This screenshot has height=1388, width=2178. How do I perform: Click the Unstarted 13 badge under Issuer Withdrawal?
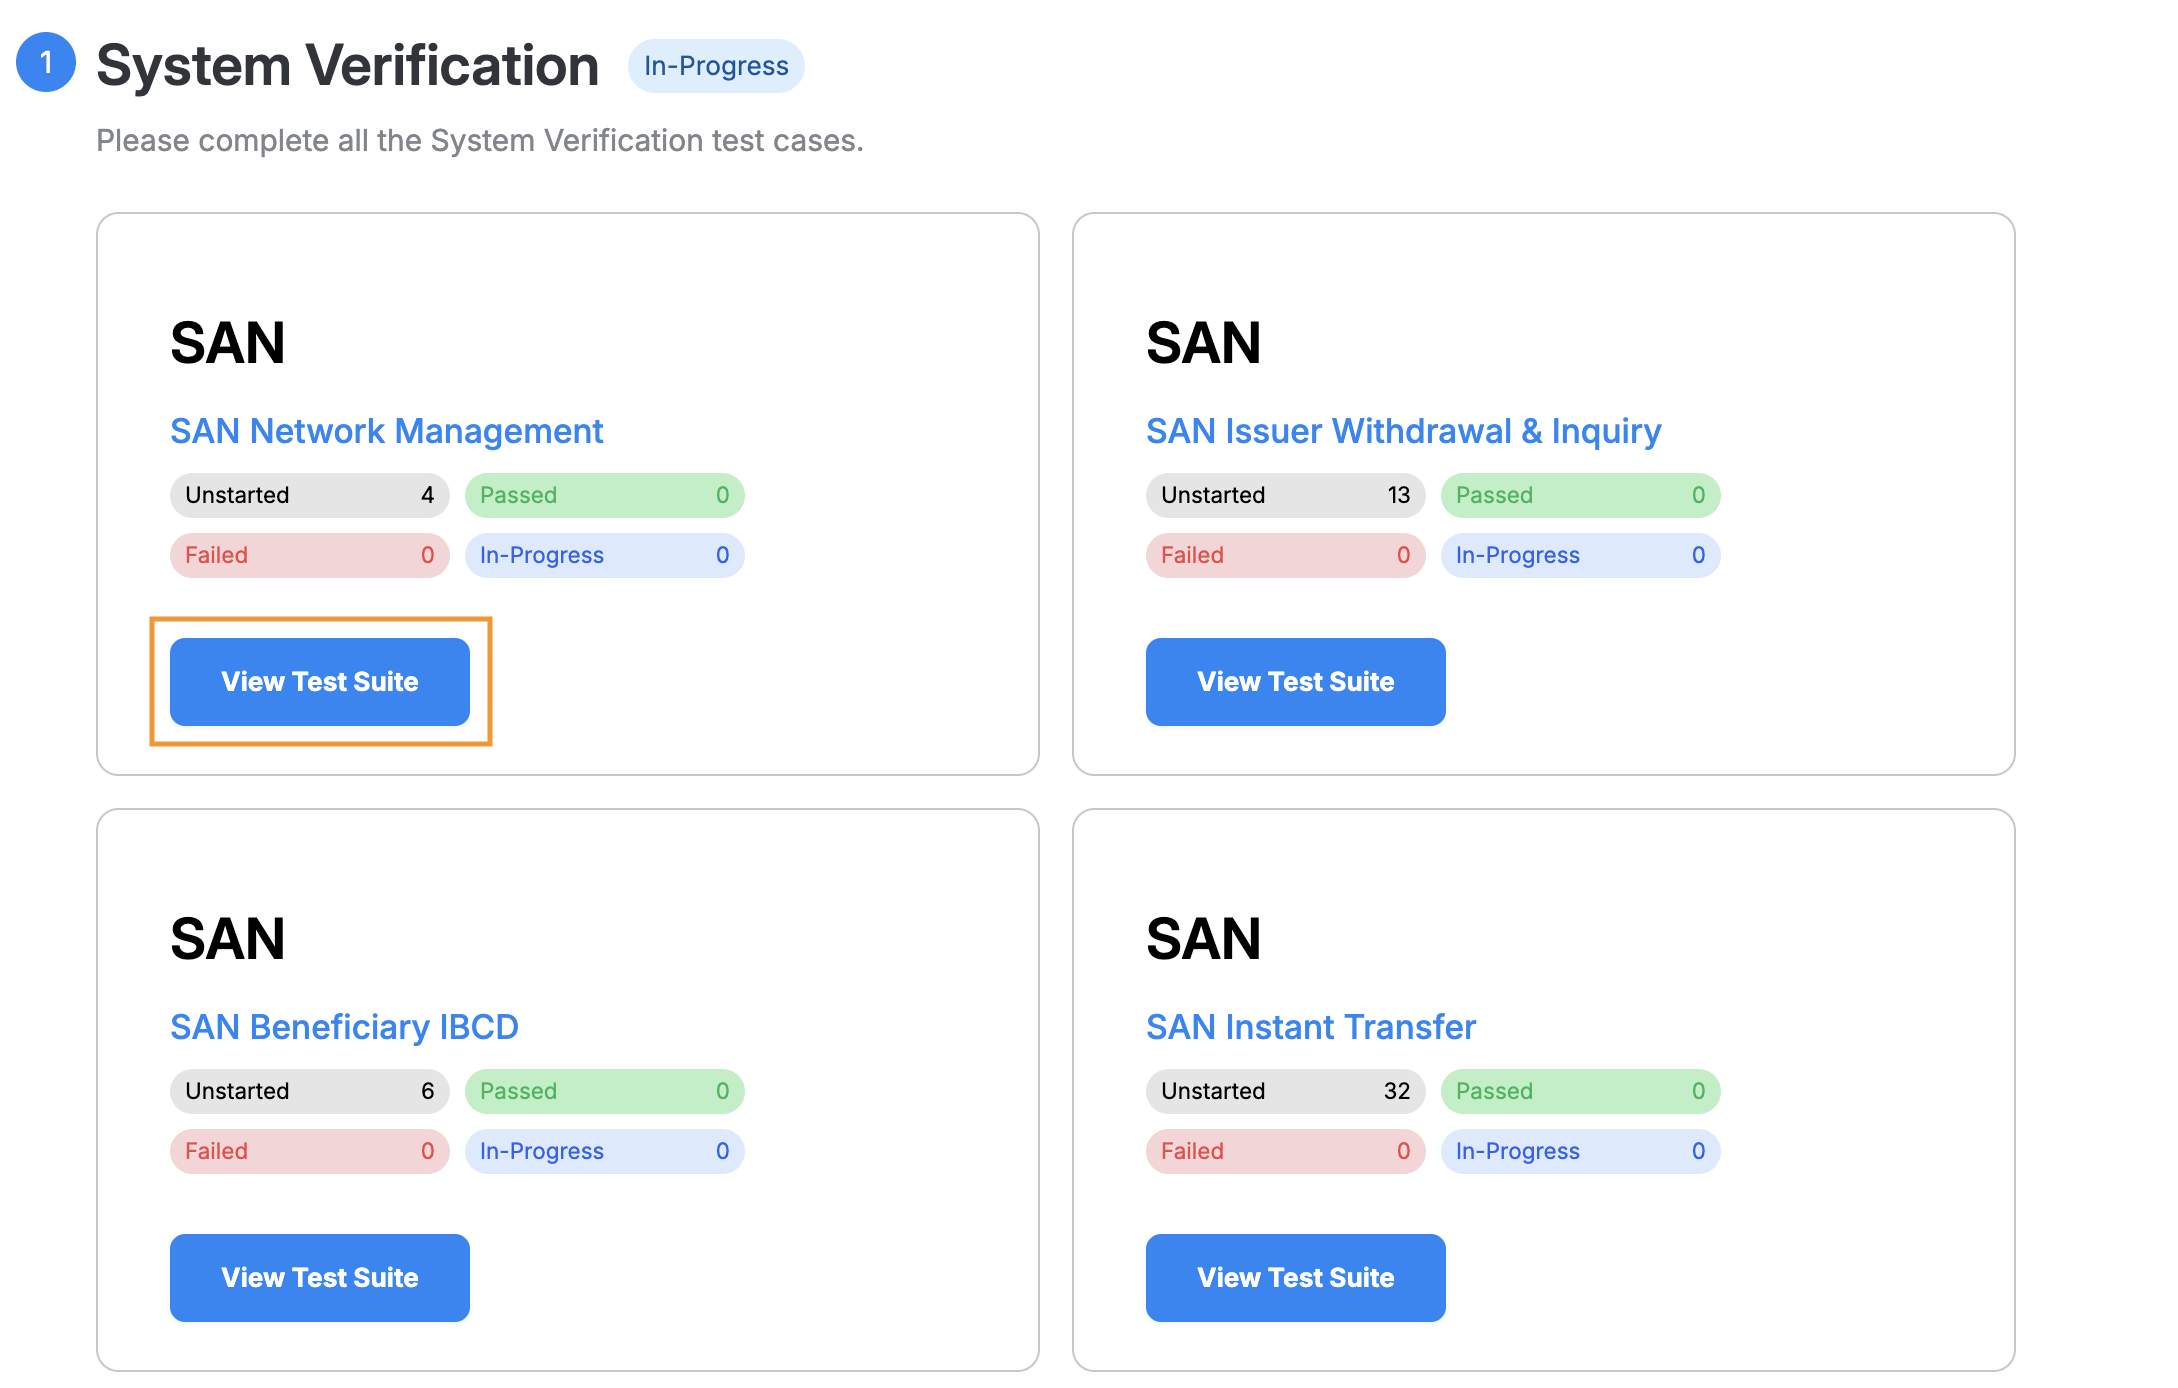pos(1284,495)
